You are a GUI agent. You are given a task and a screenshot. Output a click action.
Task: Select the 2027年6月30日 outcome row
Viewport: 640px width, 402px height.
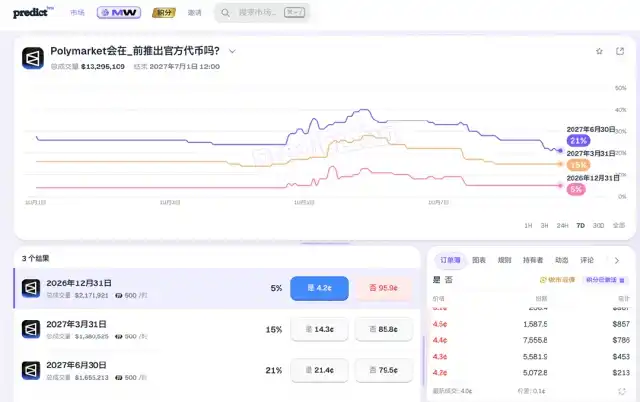[x=217, y=371]
